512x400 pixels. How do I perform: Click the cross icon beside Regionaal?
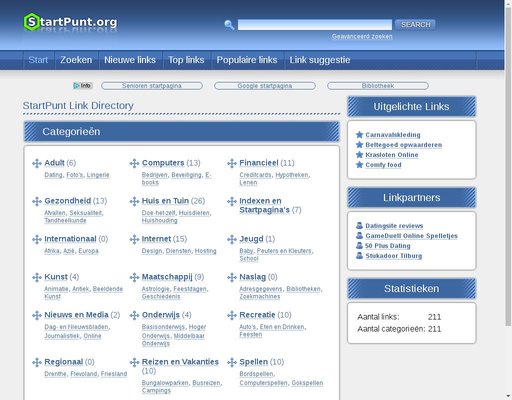point(37,362)
